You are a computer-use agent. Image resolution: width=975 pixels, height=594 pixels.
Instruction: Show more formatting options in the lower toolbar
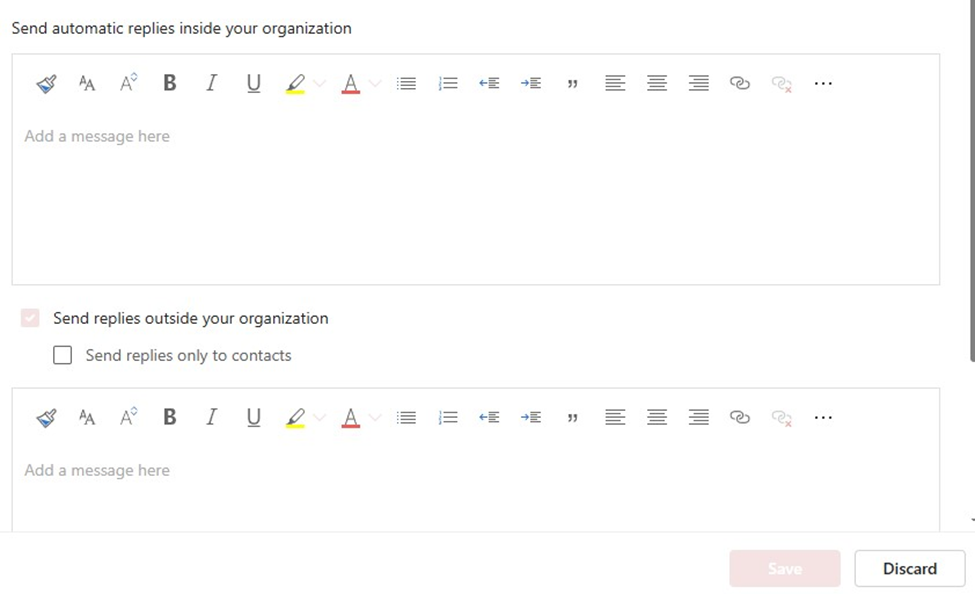click(x=823, y=417)
